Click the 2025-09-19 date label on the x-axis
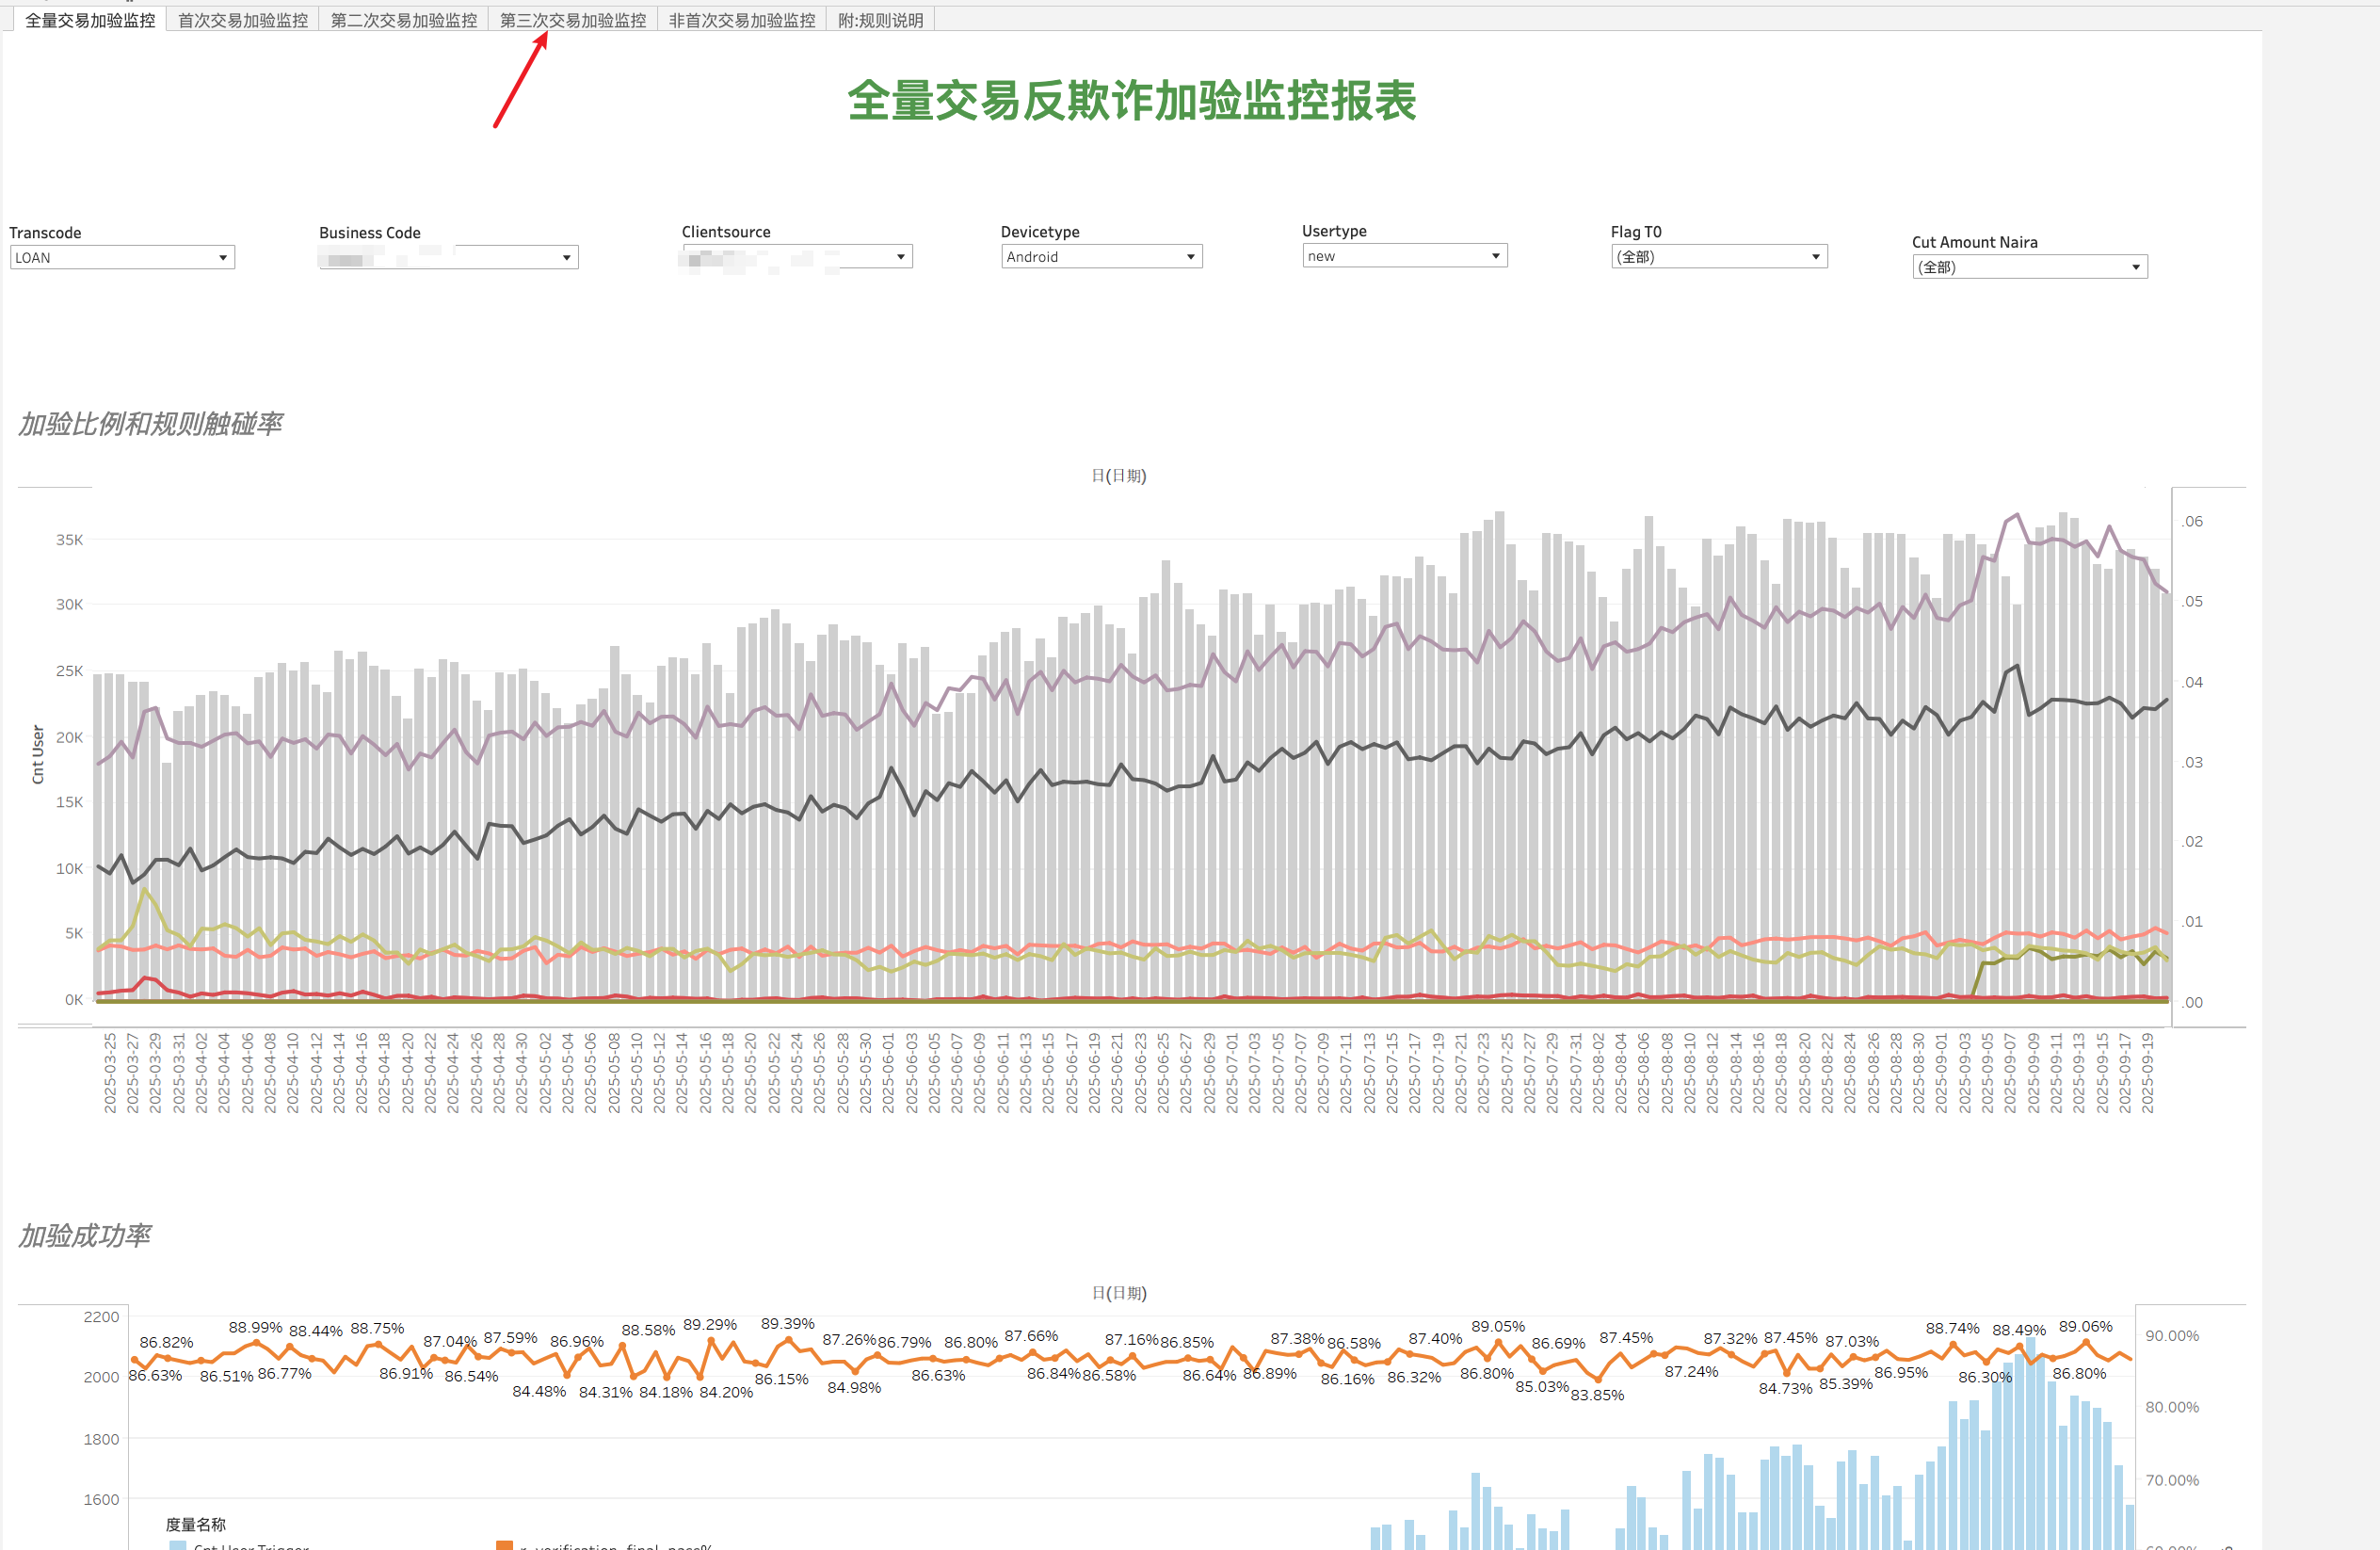The image size is (2380, 1550). [x=2146, y=1073]
